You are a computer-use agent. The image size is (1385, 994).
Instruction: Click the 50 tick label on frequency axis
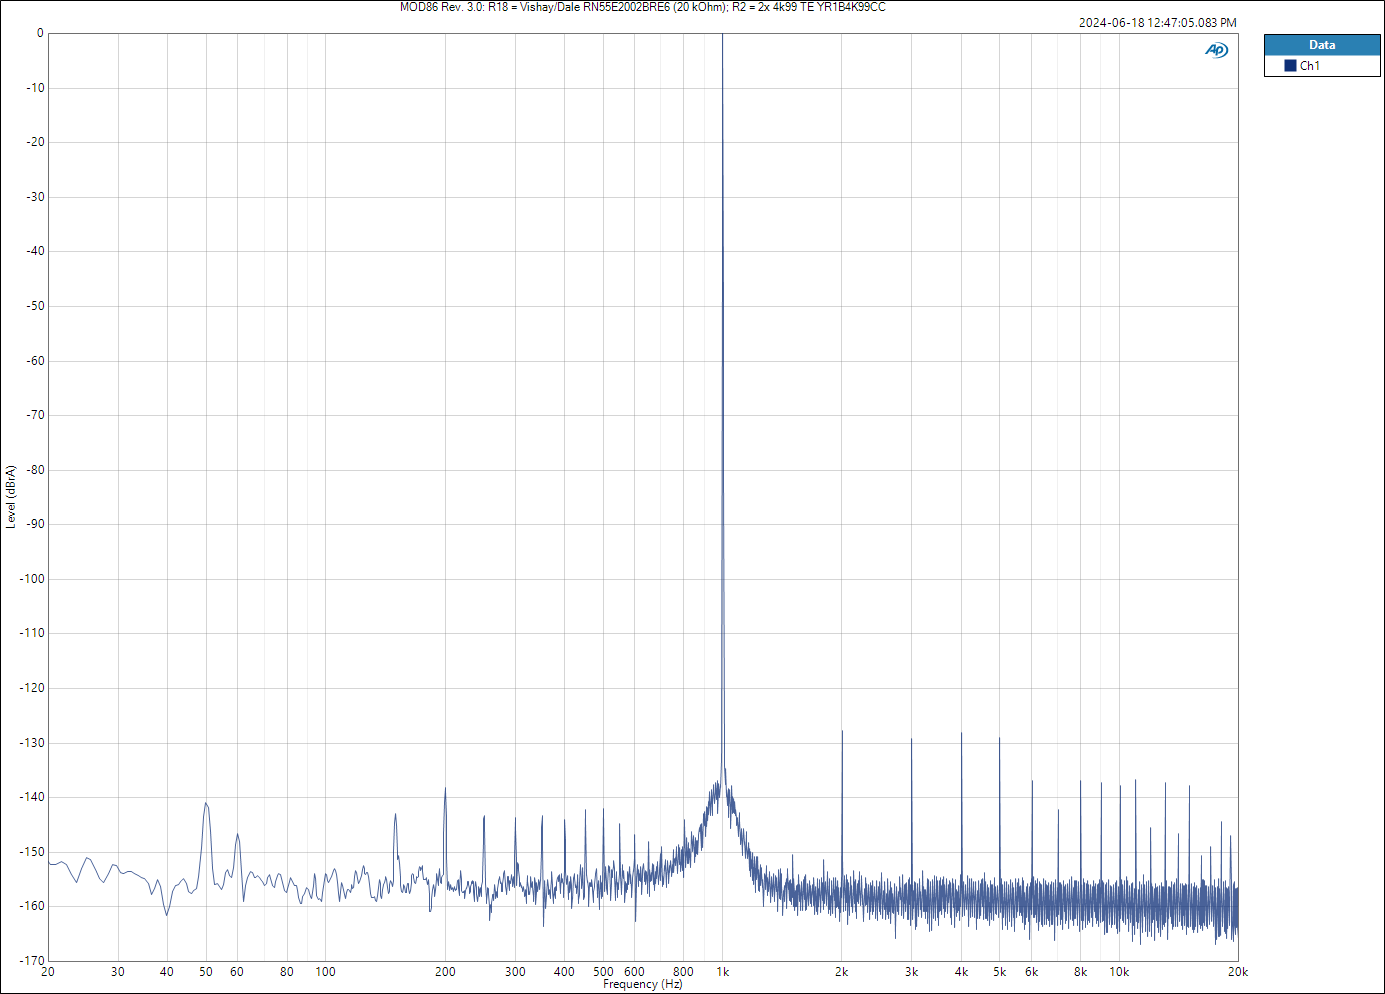pos(206,972)
